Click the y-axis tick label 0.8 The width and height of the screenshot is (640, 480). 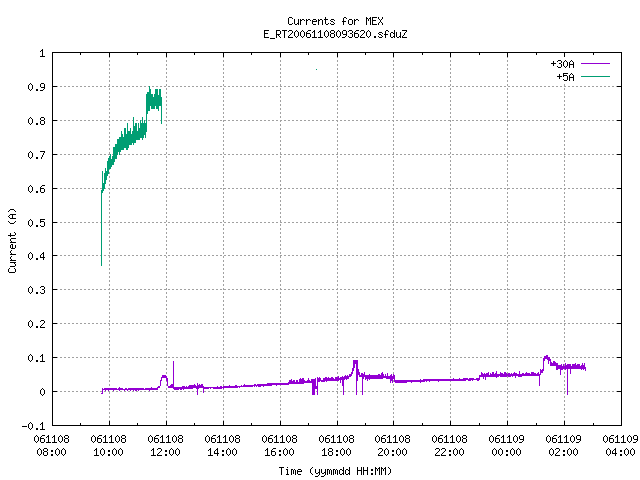click(x=36, y=121)
